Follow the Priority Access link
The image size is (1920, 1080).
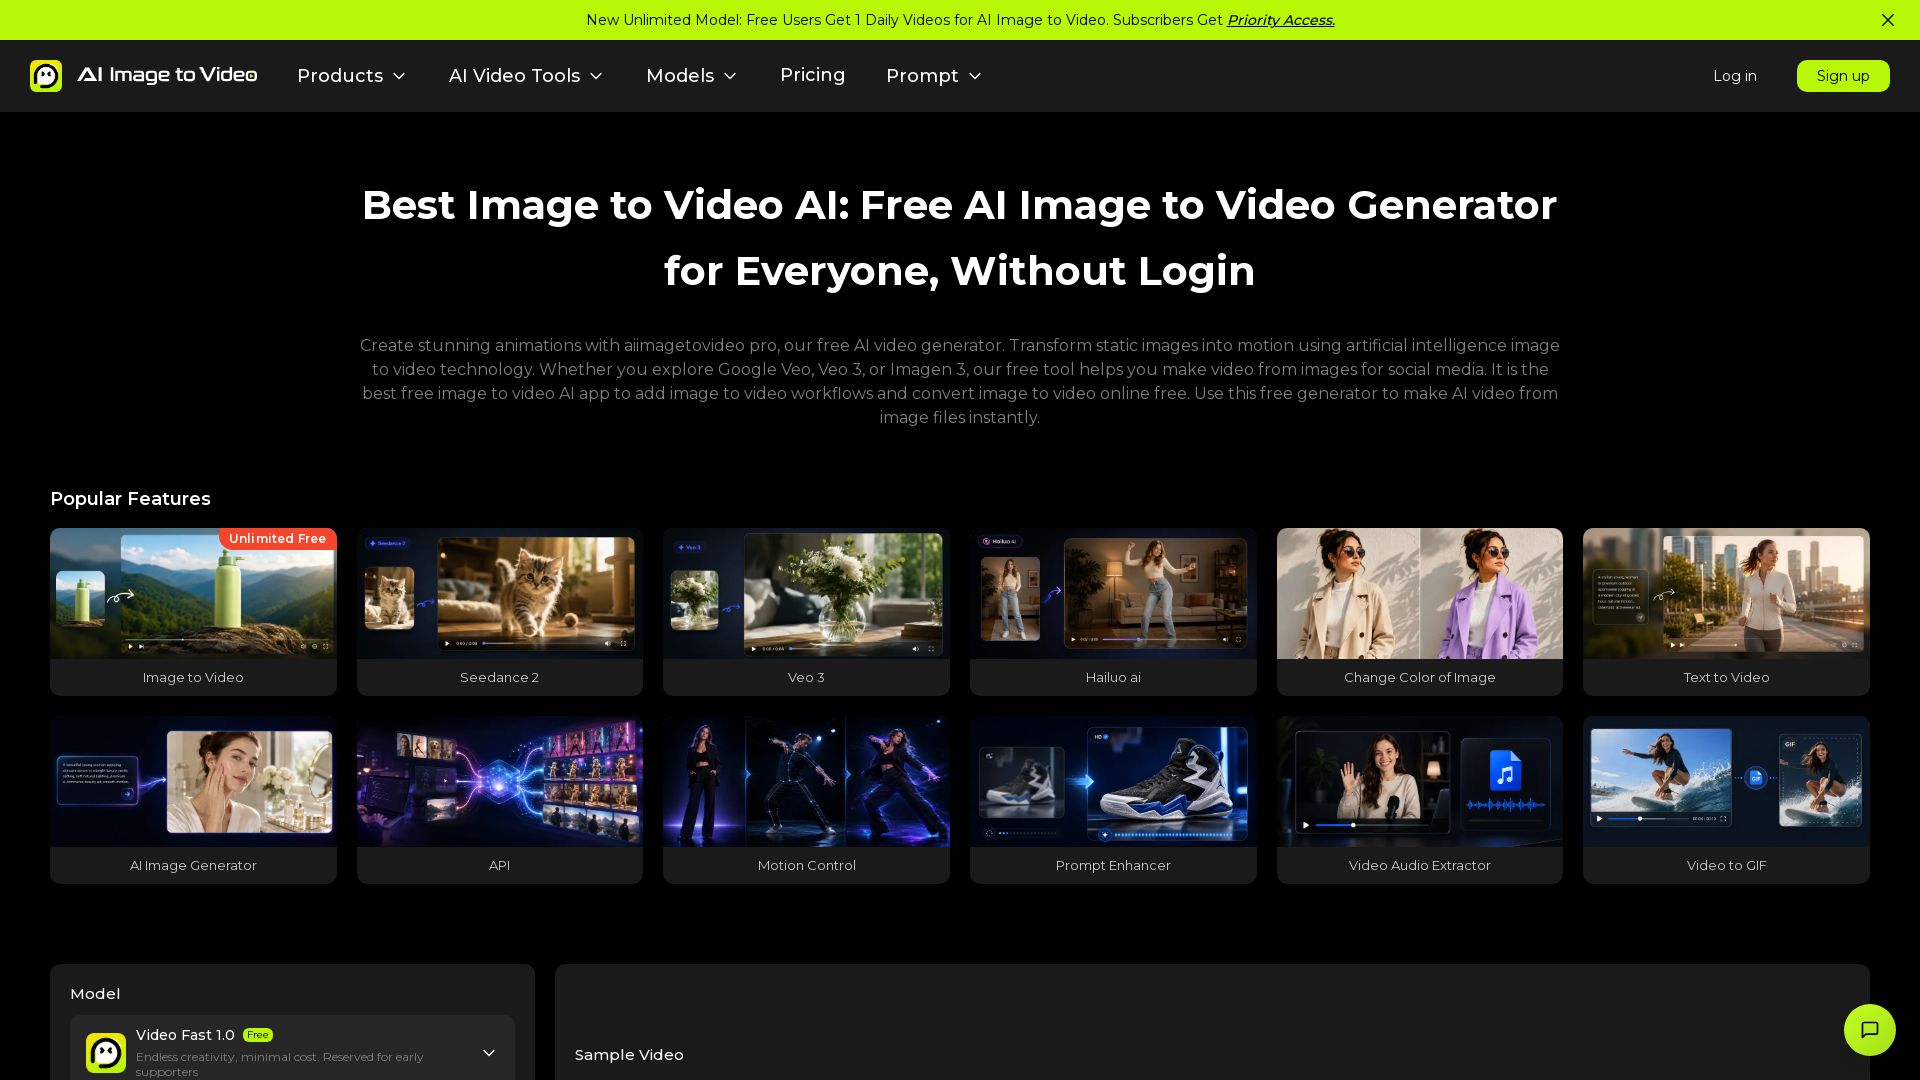pos(1281,20)
